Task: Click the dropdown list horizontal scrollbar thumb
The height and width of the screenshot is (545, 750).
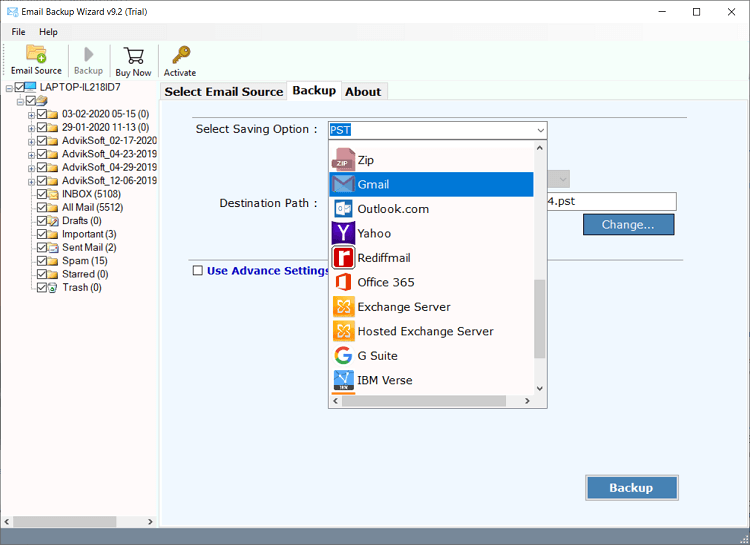Action: click(x=424, y=401)
